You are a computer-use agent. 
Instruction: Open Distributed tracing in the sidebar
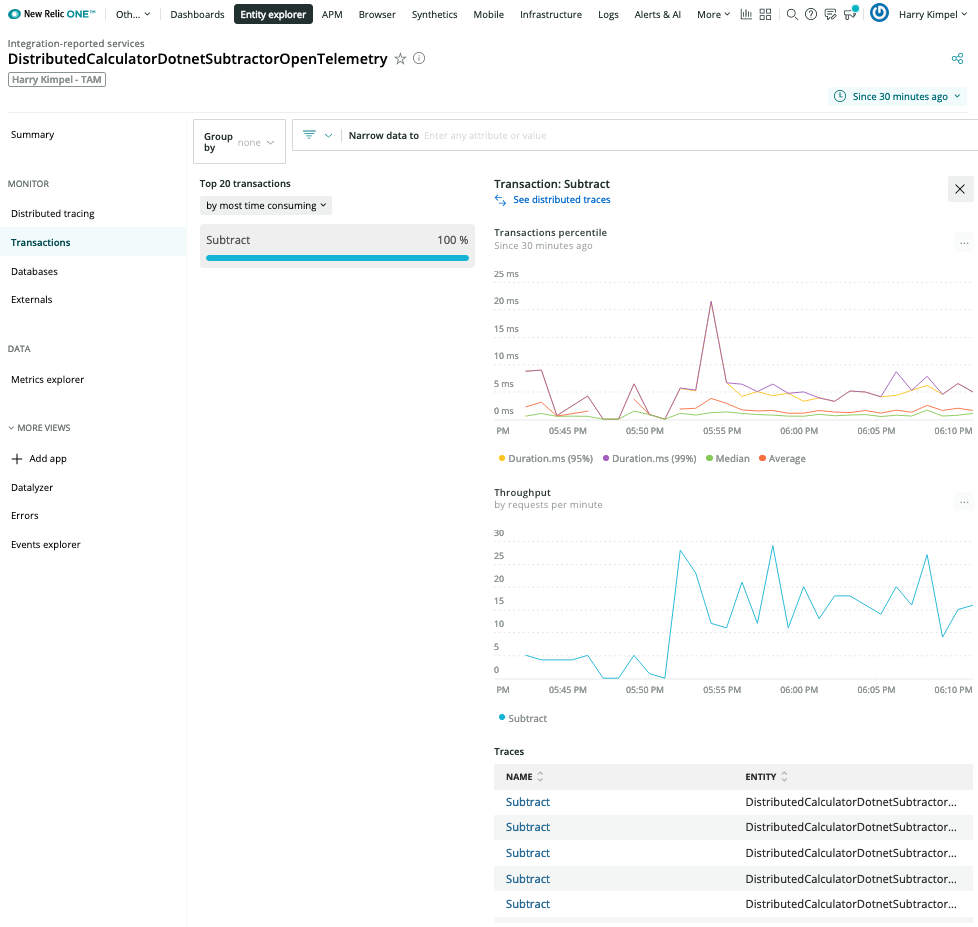[53, 214]
